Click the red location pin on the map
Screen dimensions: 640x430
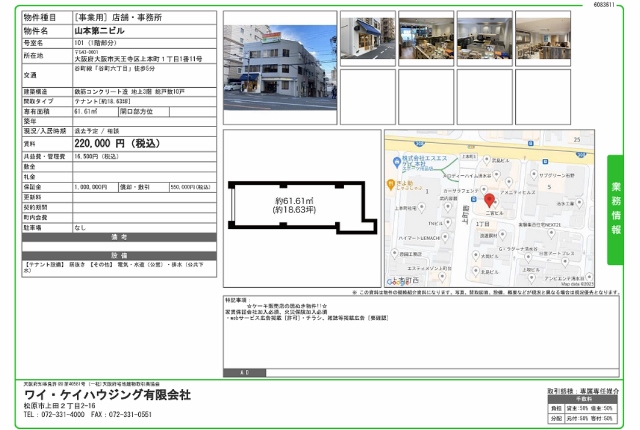[489, 200]
